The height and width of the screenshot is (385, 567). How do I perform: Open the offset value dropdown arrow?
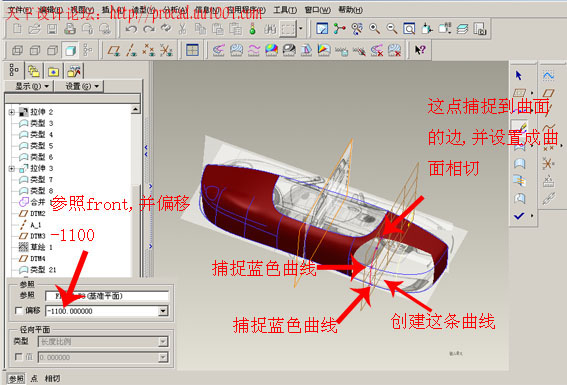[x=163, y=311]
